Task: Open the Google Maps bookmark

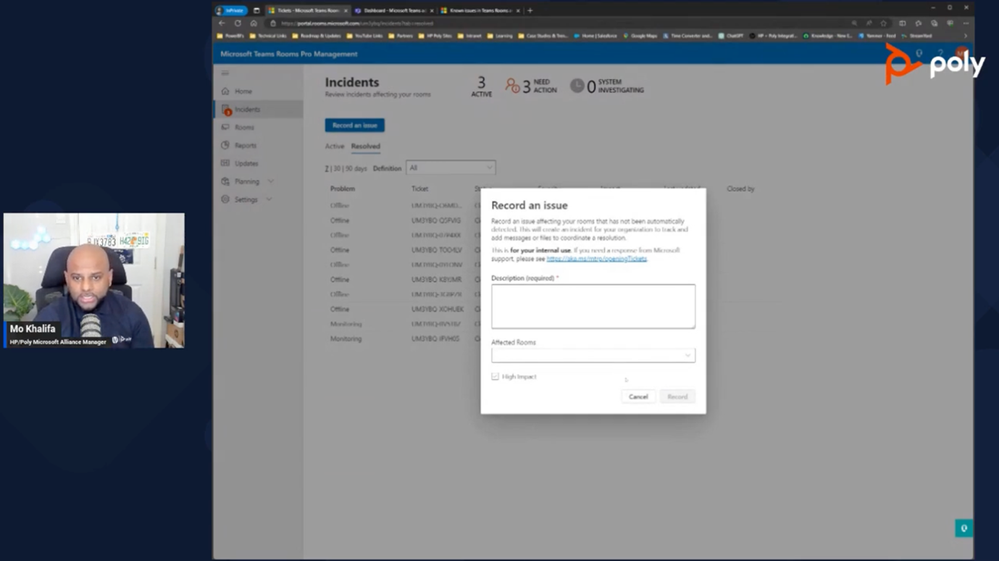Action: tap(640, 36)
